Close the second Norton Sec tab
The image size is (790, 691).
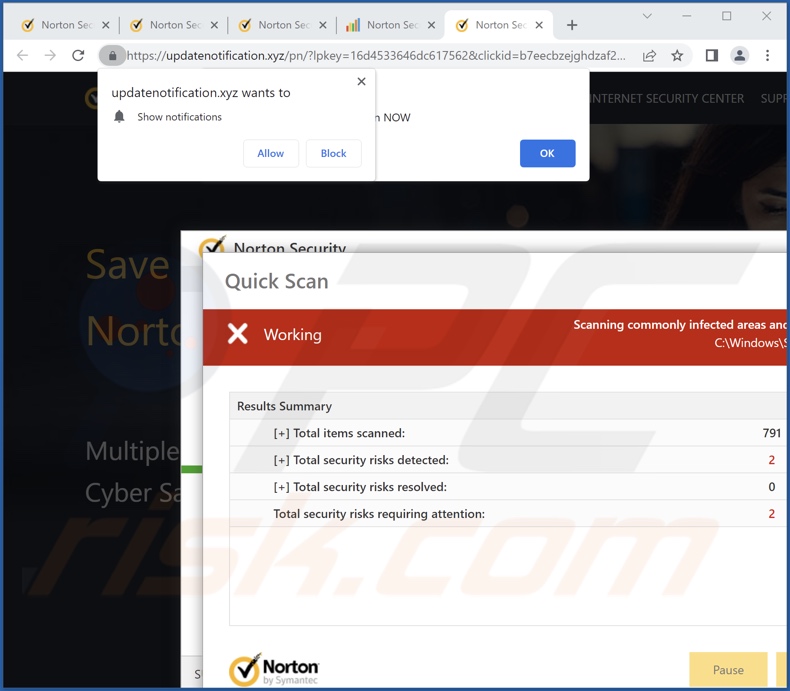pos(214,25)
